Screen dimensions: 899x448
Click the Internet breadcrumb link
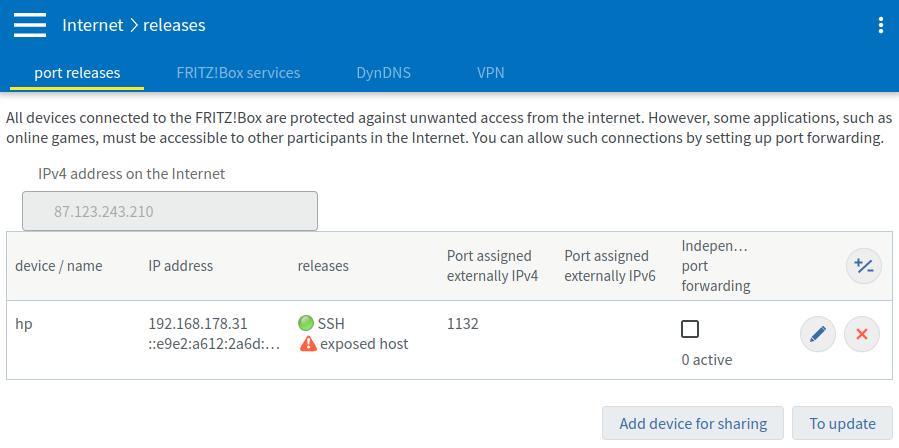click(x=92, y=25)
